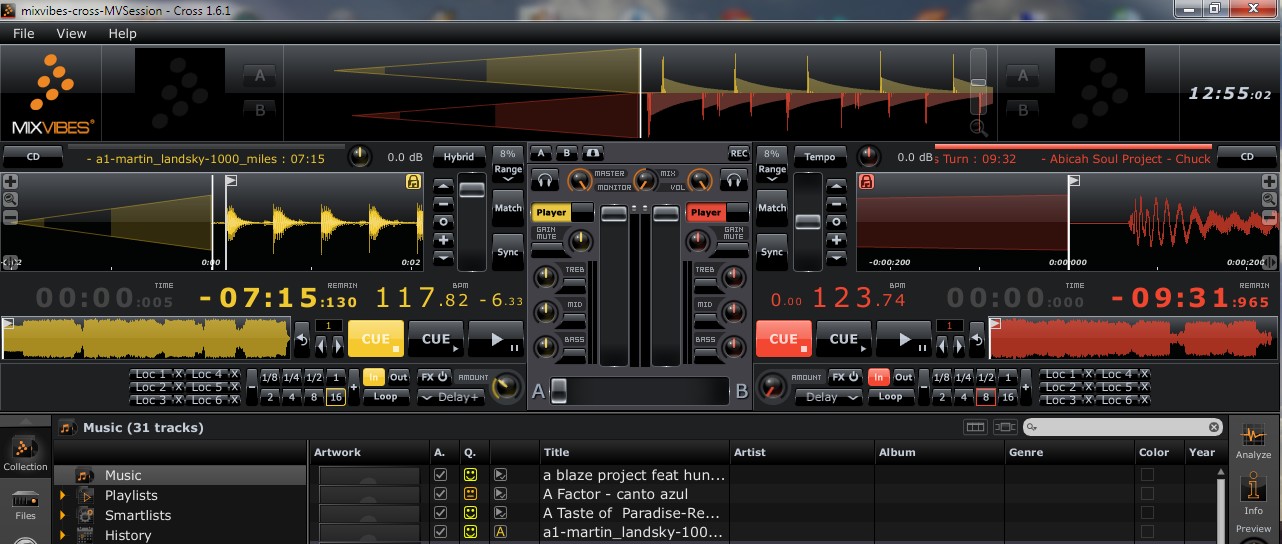Uncheck analyzed checkbox for a blaze project row

[440, 475]
